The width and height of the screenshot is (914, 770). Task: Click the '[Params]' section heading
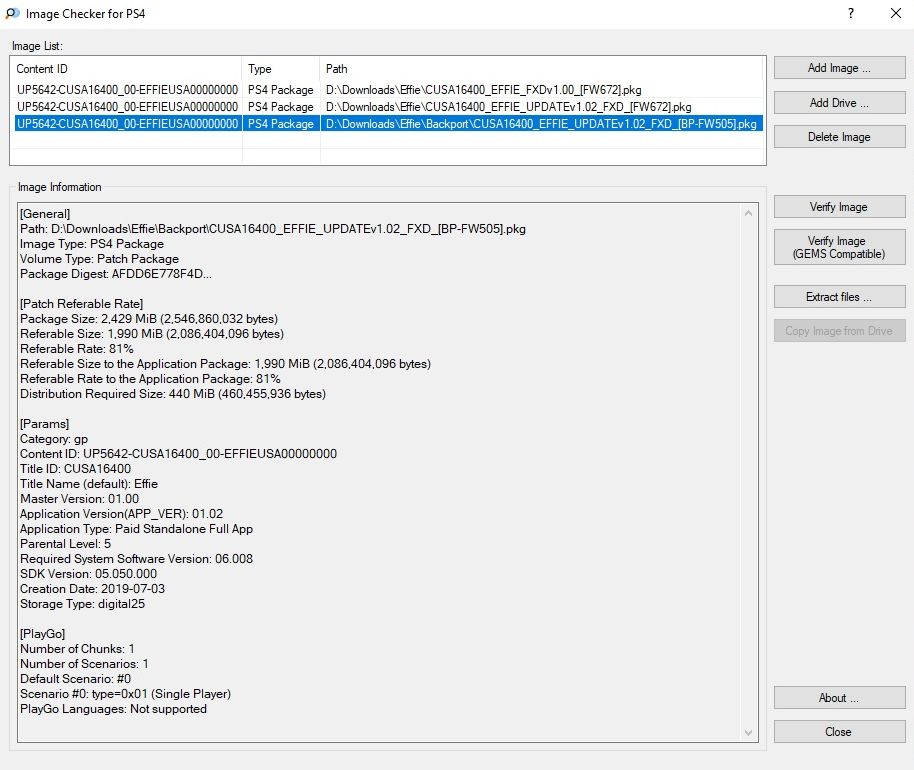click(44, 424)
